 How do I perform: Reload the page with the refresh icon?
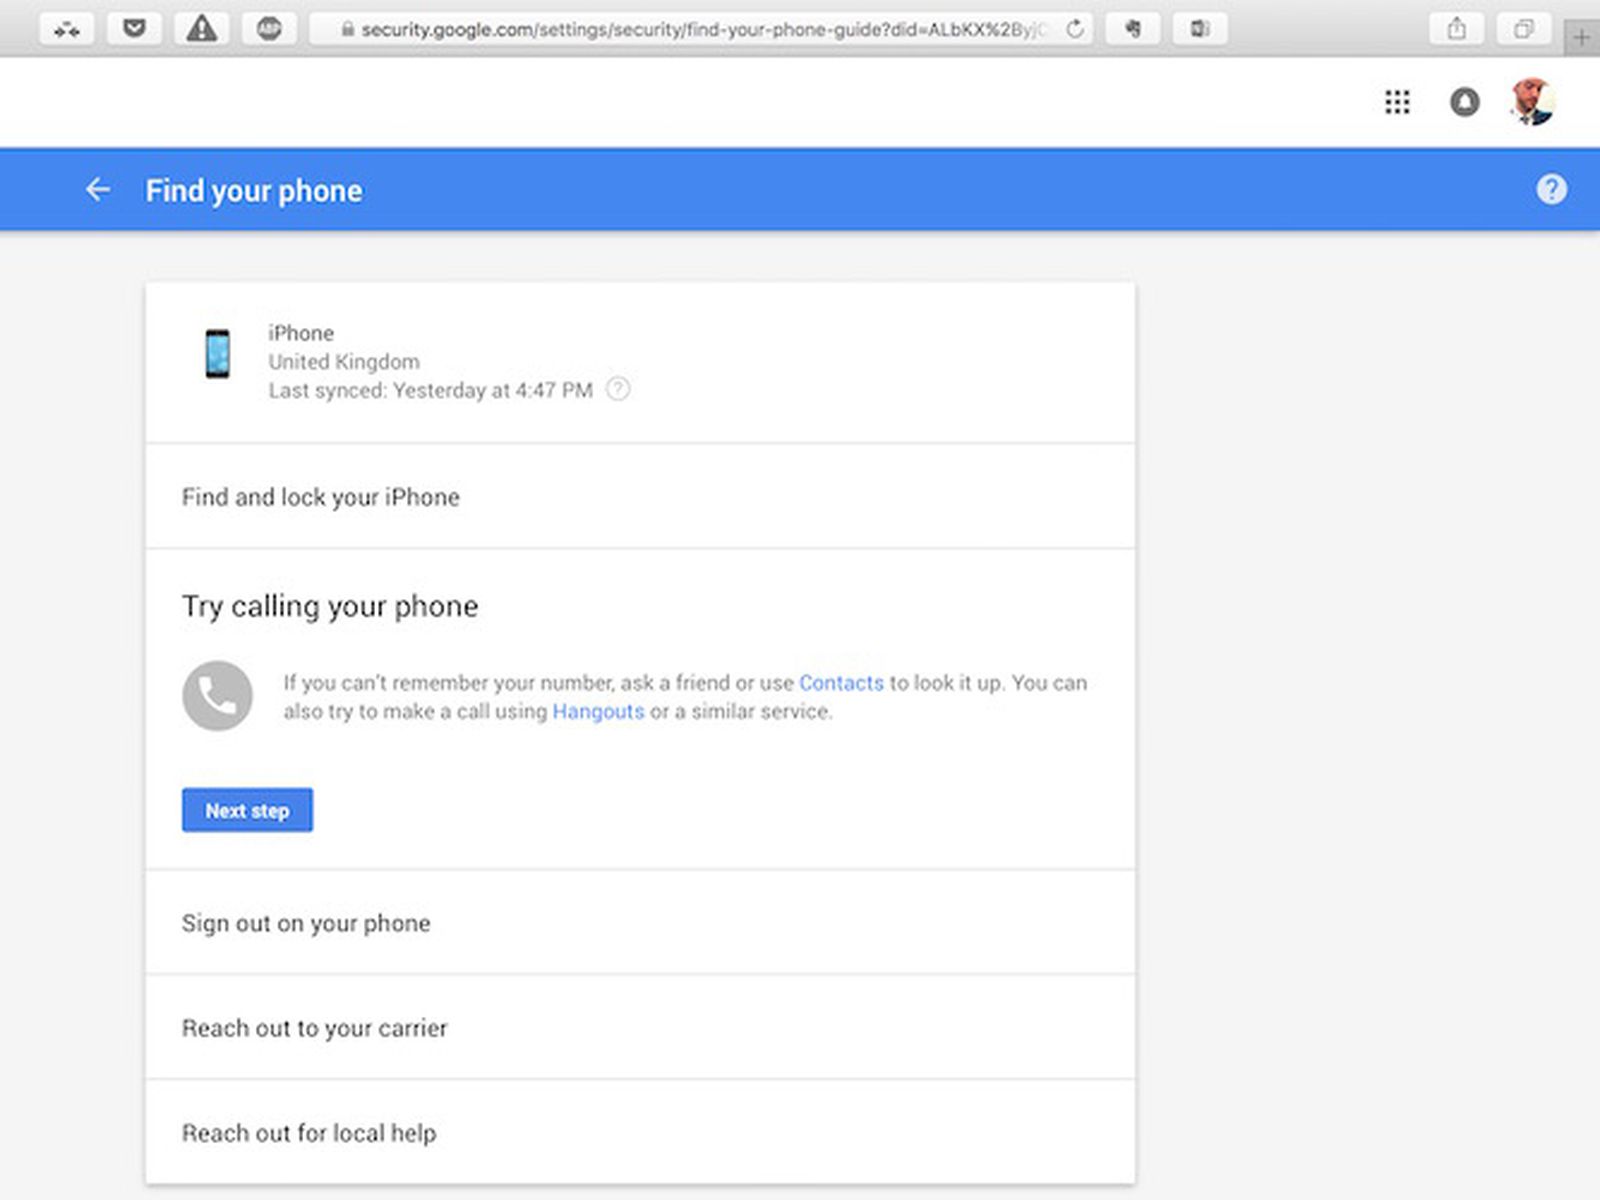1075,29
